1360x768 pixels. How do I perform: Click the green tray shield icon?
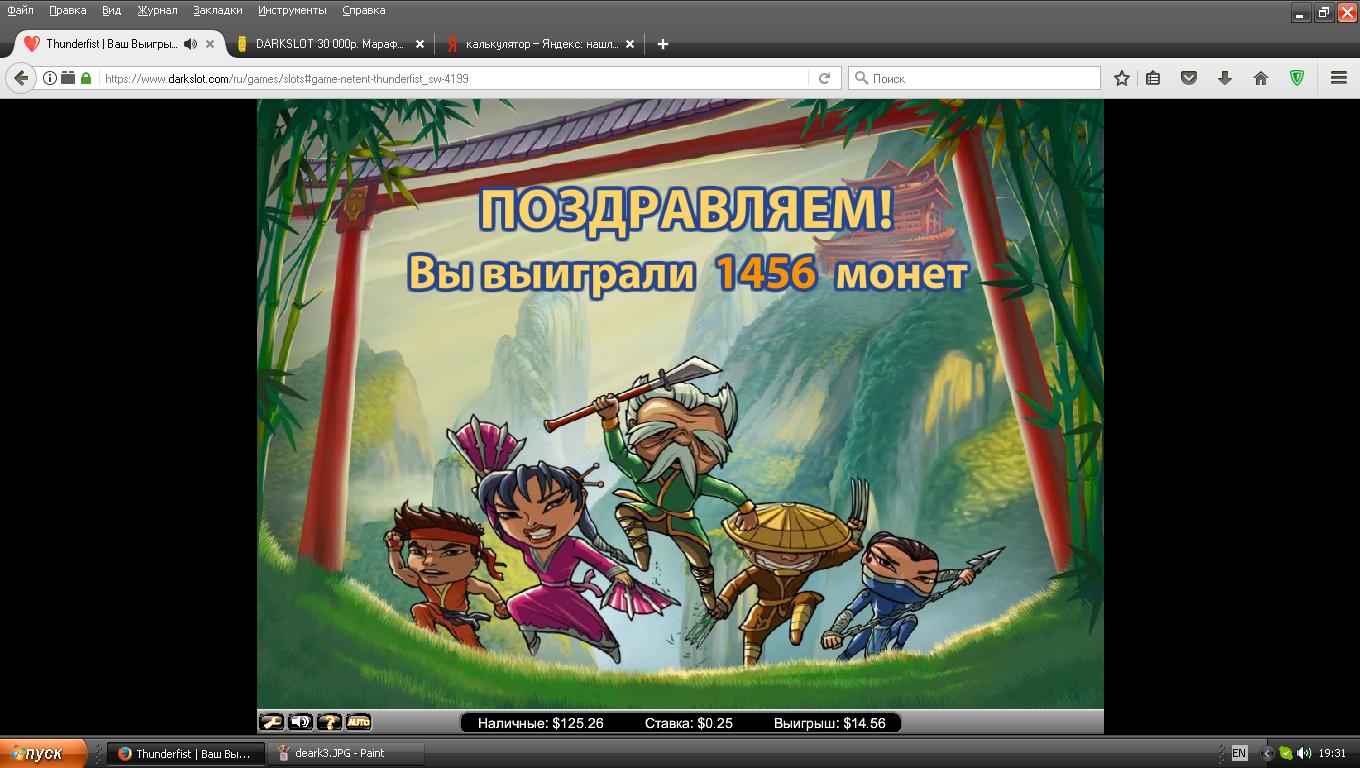tap(1286, 753)
